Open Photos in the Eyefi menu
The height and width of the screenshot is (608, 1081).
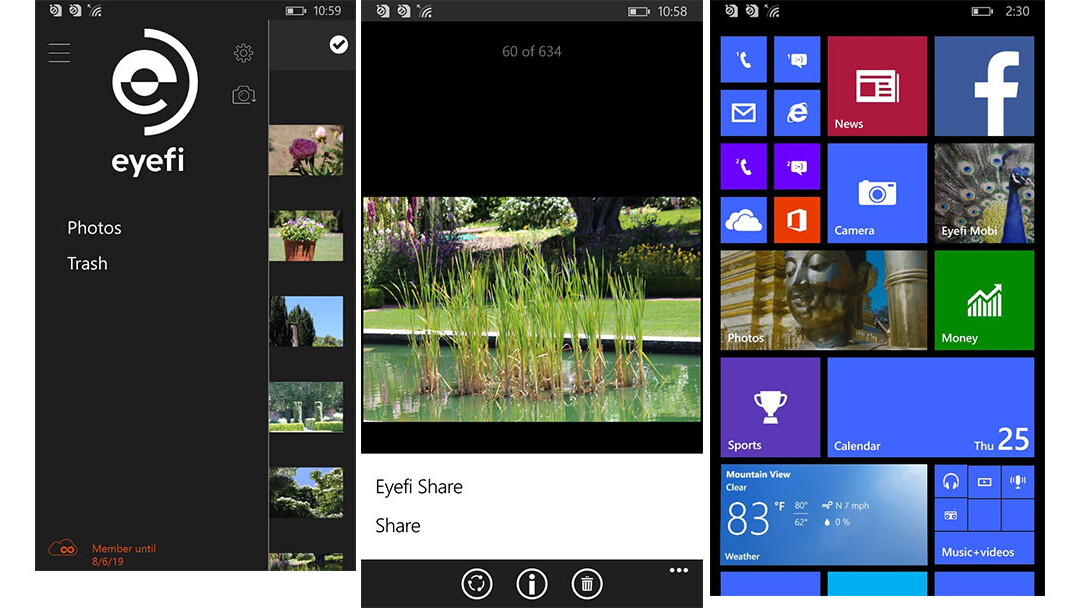coord(94,228)
